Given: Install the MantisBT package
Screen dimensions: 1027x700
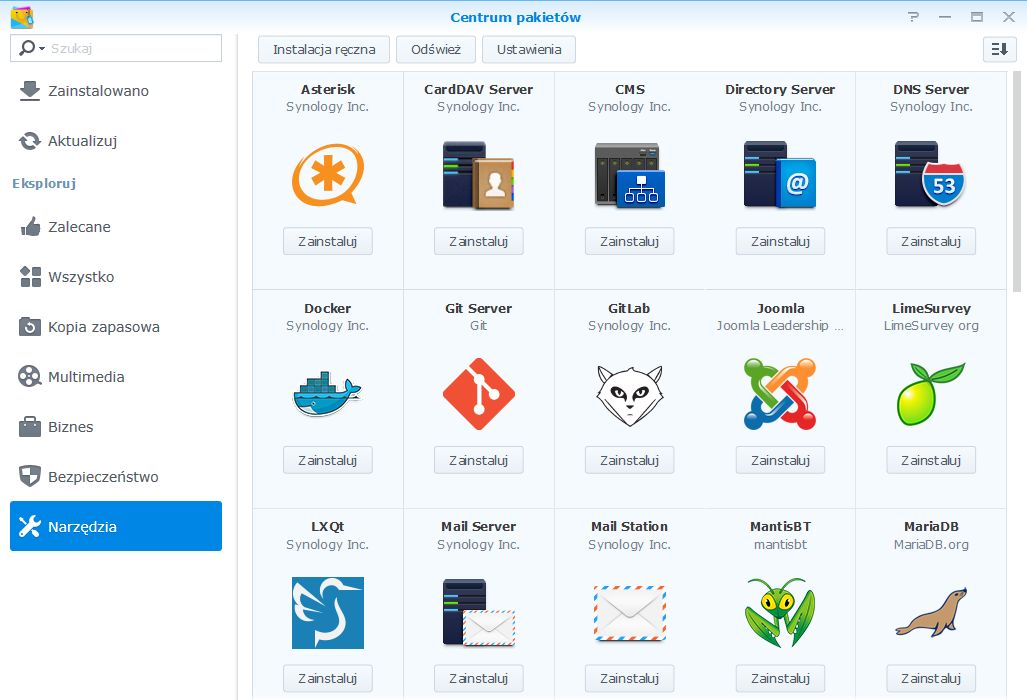Looking at the screenshot, I should (x=780, y=678).
